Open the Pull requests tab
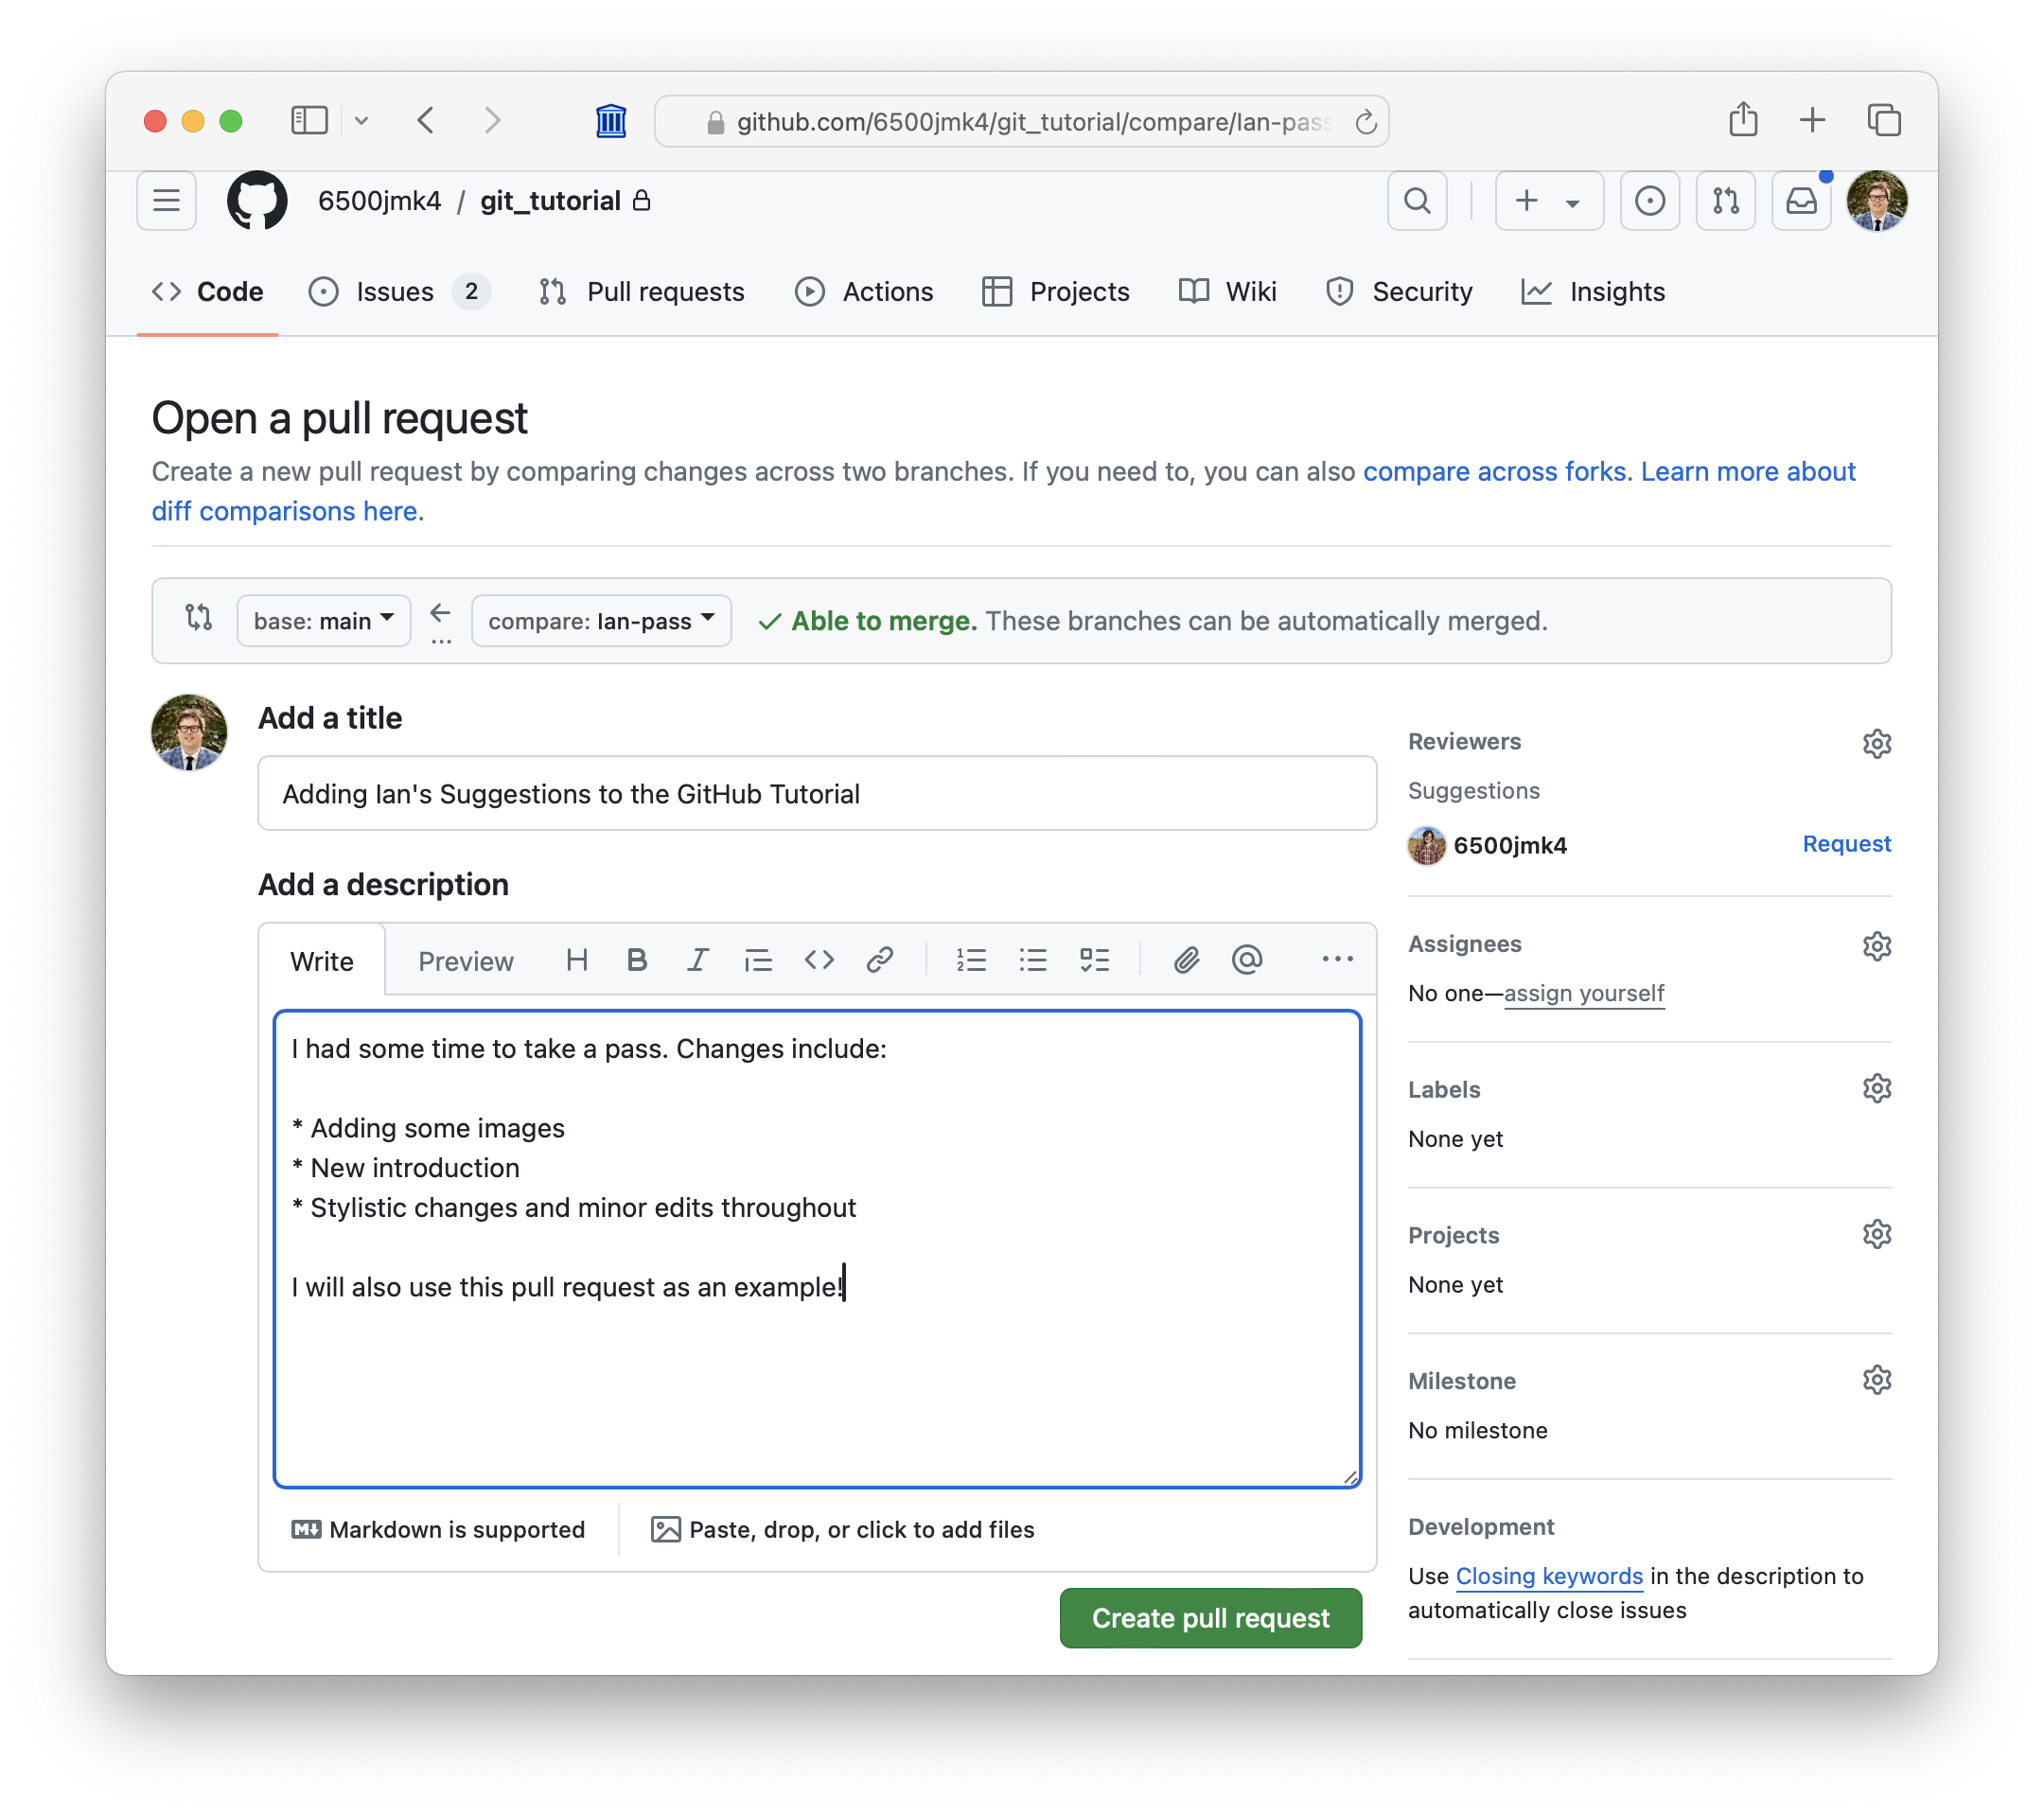Image resolution: width=2044 pixels, height=1815 pixels. coord(641,292)
